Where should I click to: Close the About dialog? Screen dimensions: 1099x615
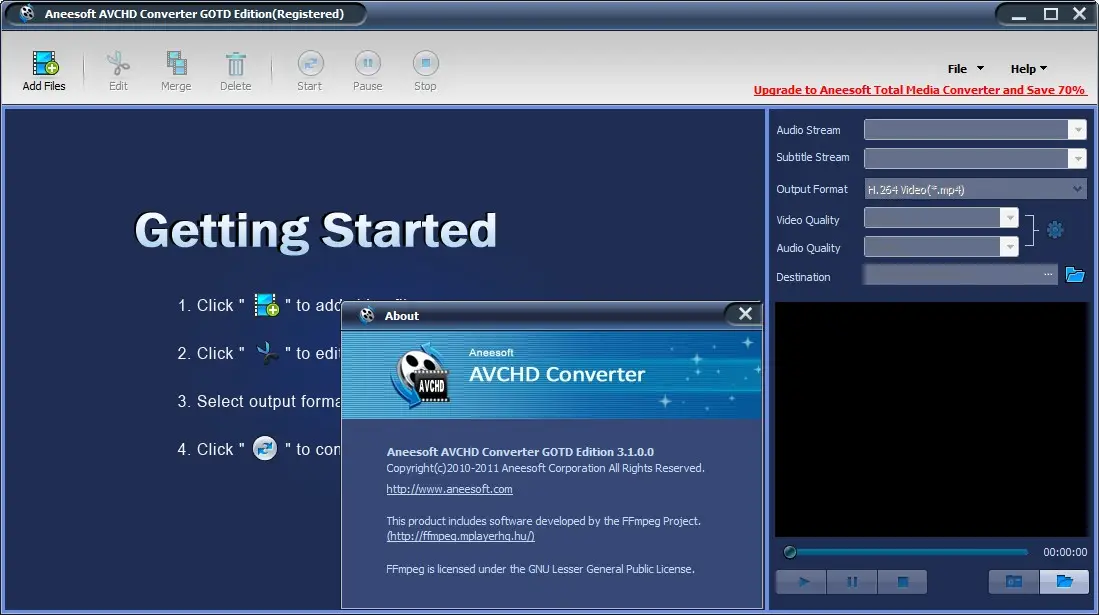tap(744, 314)
